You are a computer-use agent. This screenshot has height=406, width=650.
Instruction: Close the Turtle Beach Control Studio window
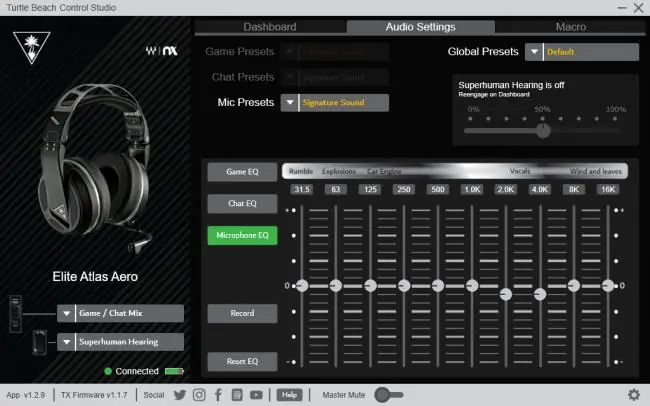638,8
